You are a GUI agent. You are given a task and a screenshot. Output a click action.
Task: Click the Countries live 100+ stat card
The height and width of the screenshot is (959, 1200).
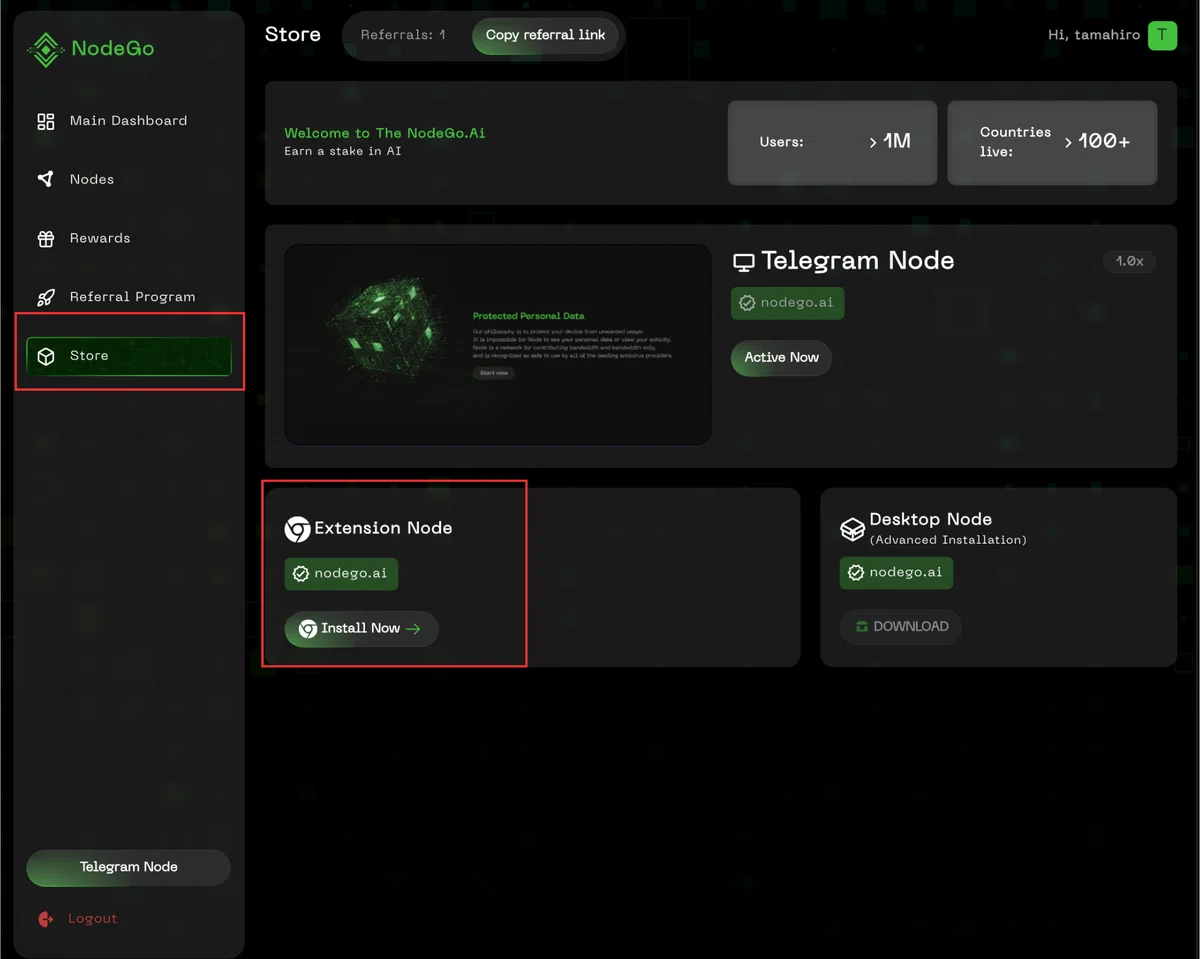click(1052, 142)
